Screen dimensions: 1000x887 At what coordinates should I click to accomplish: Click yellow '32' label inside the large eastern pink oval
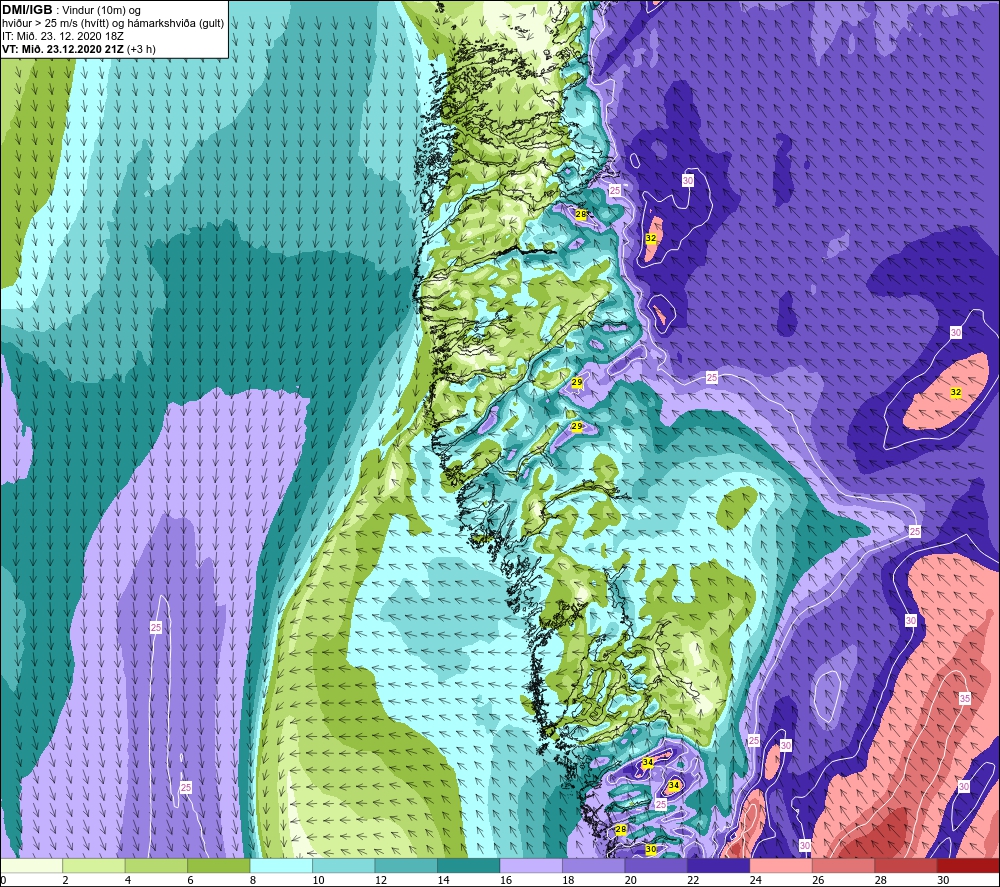tap(955, 392)
